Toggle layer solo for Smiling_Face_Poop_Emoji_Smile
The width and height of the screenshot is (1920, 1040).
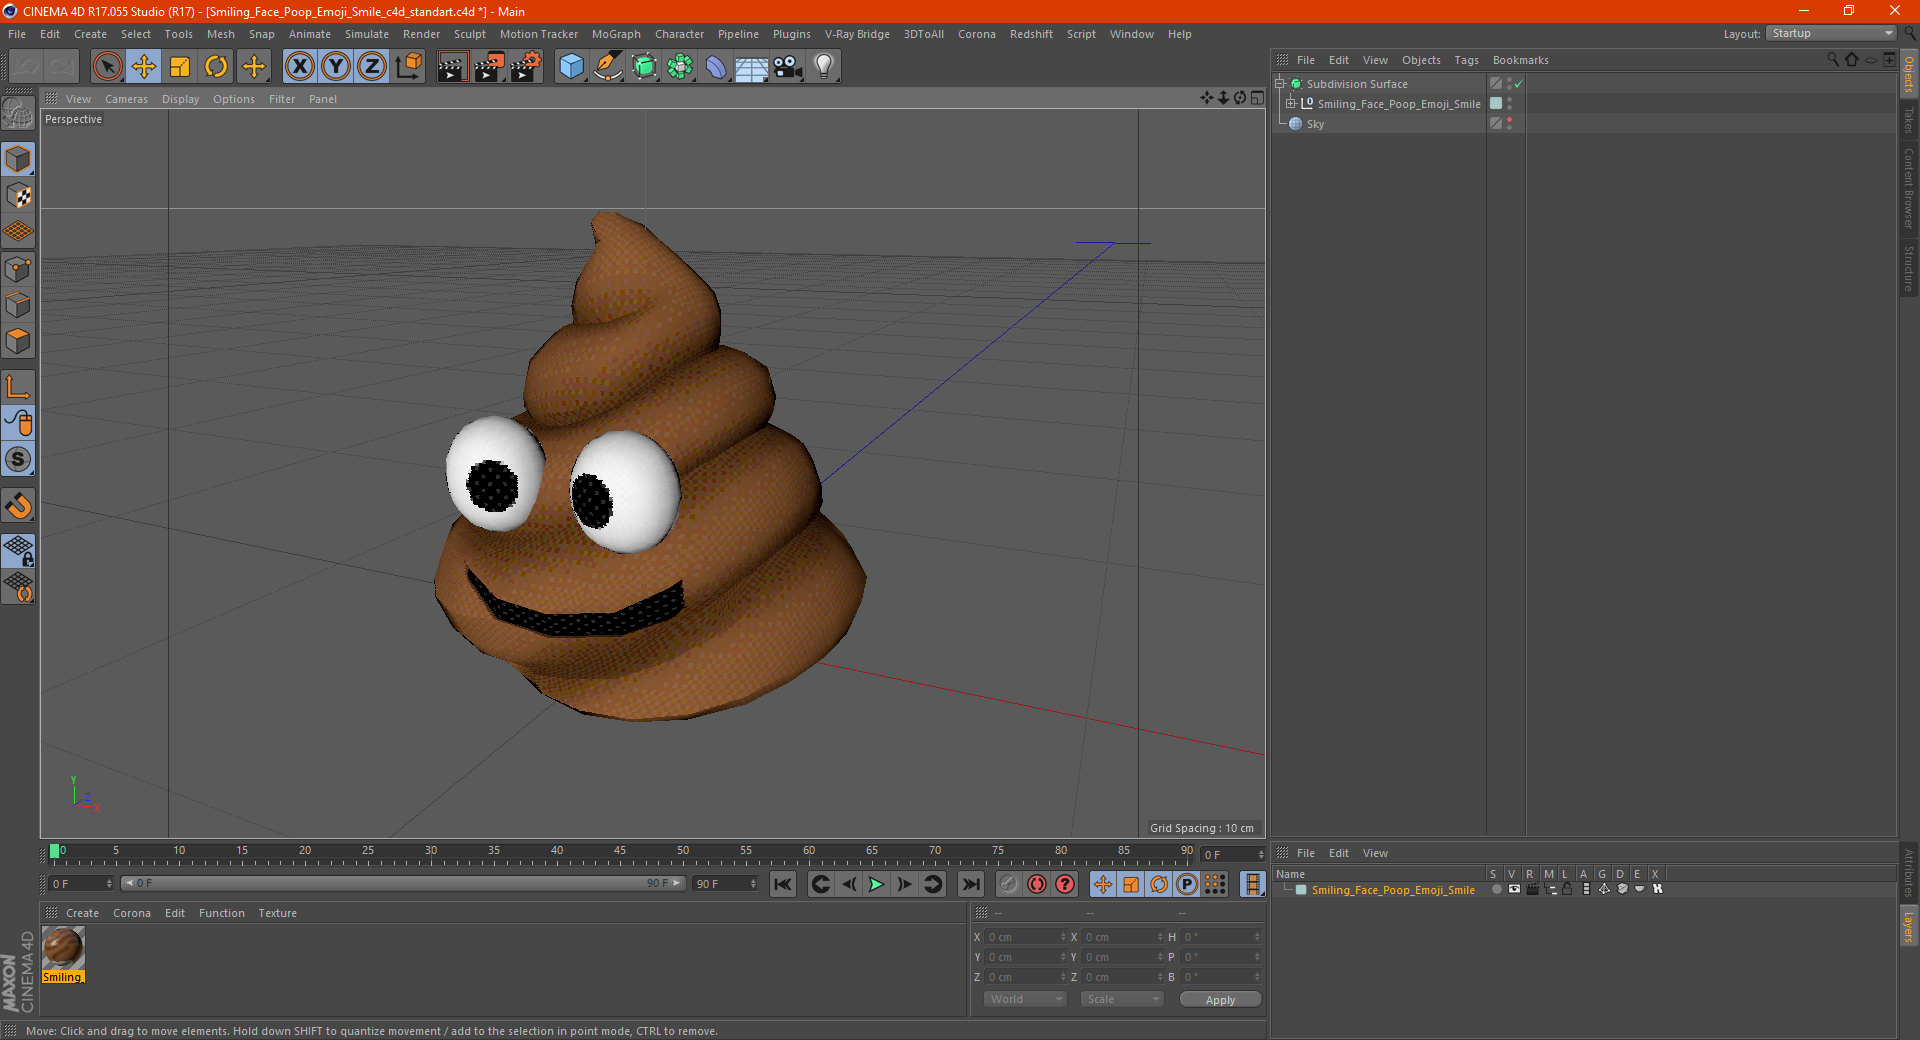tap(1496, 889)
